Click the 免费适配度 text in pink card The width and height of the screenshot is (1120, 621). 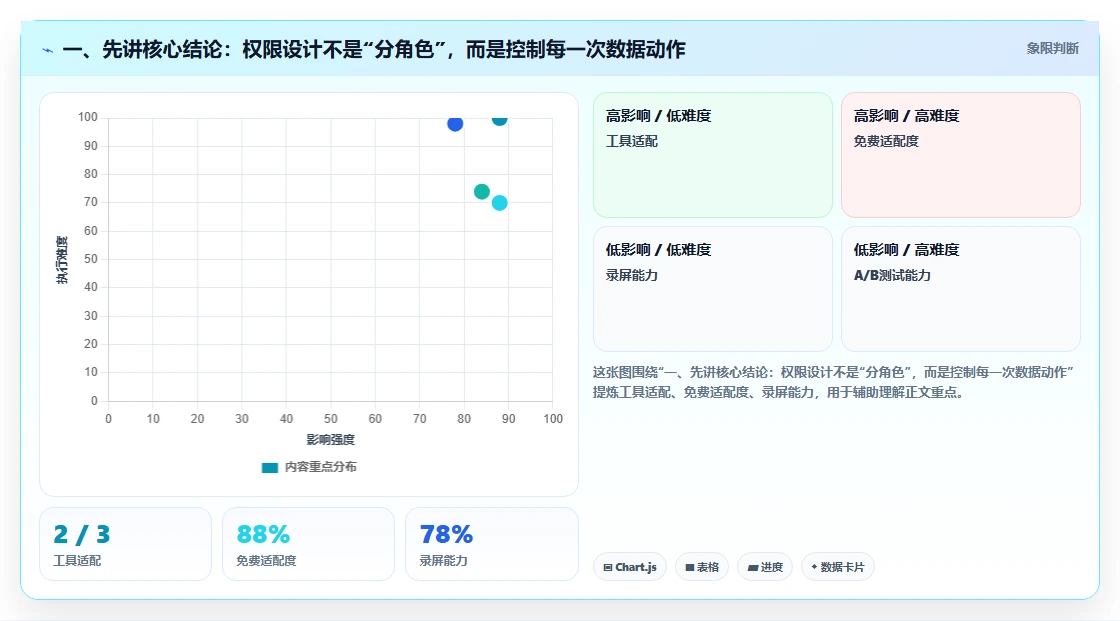(x=886, y=141)
